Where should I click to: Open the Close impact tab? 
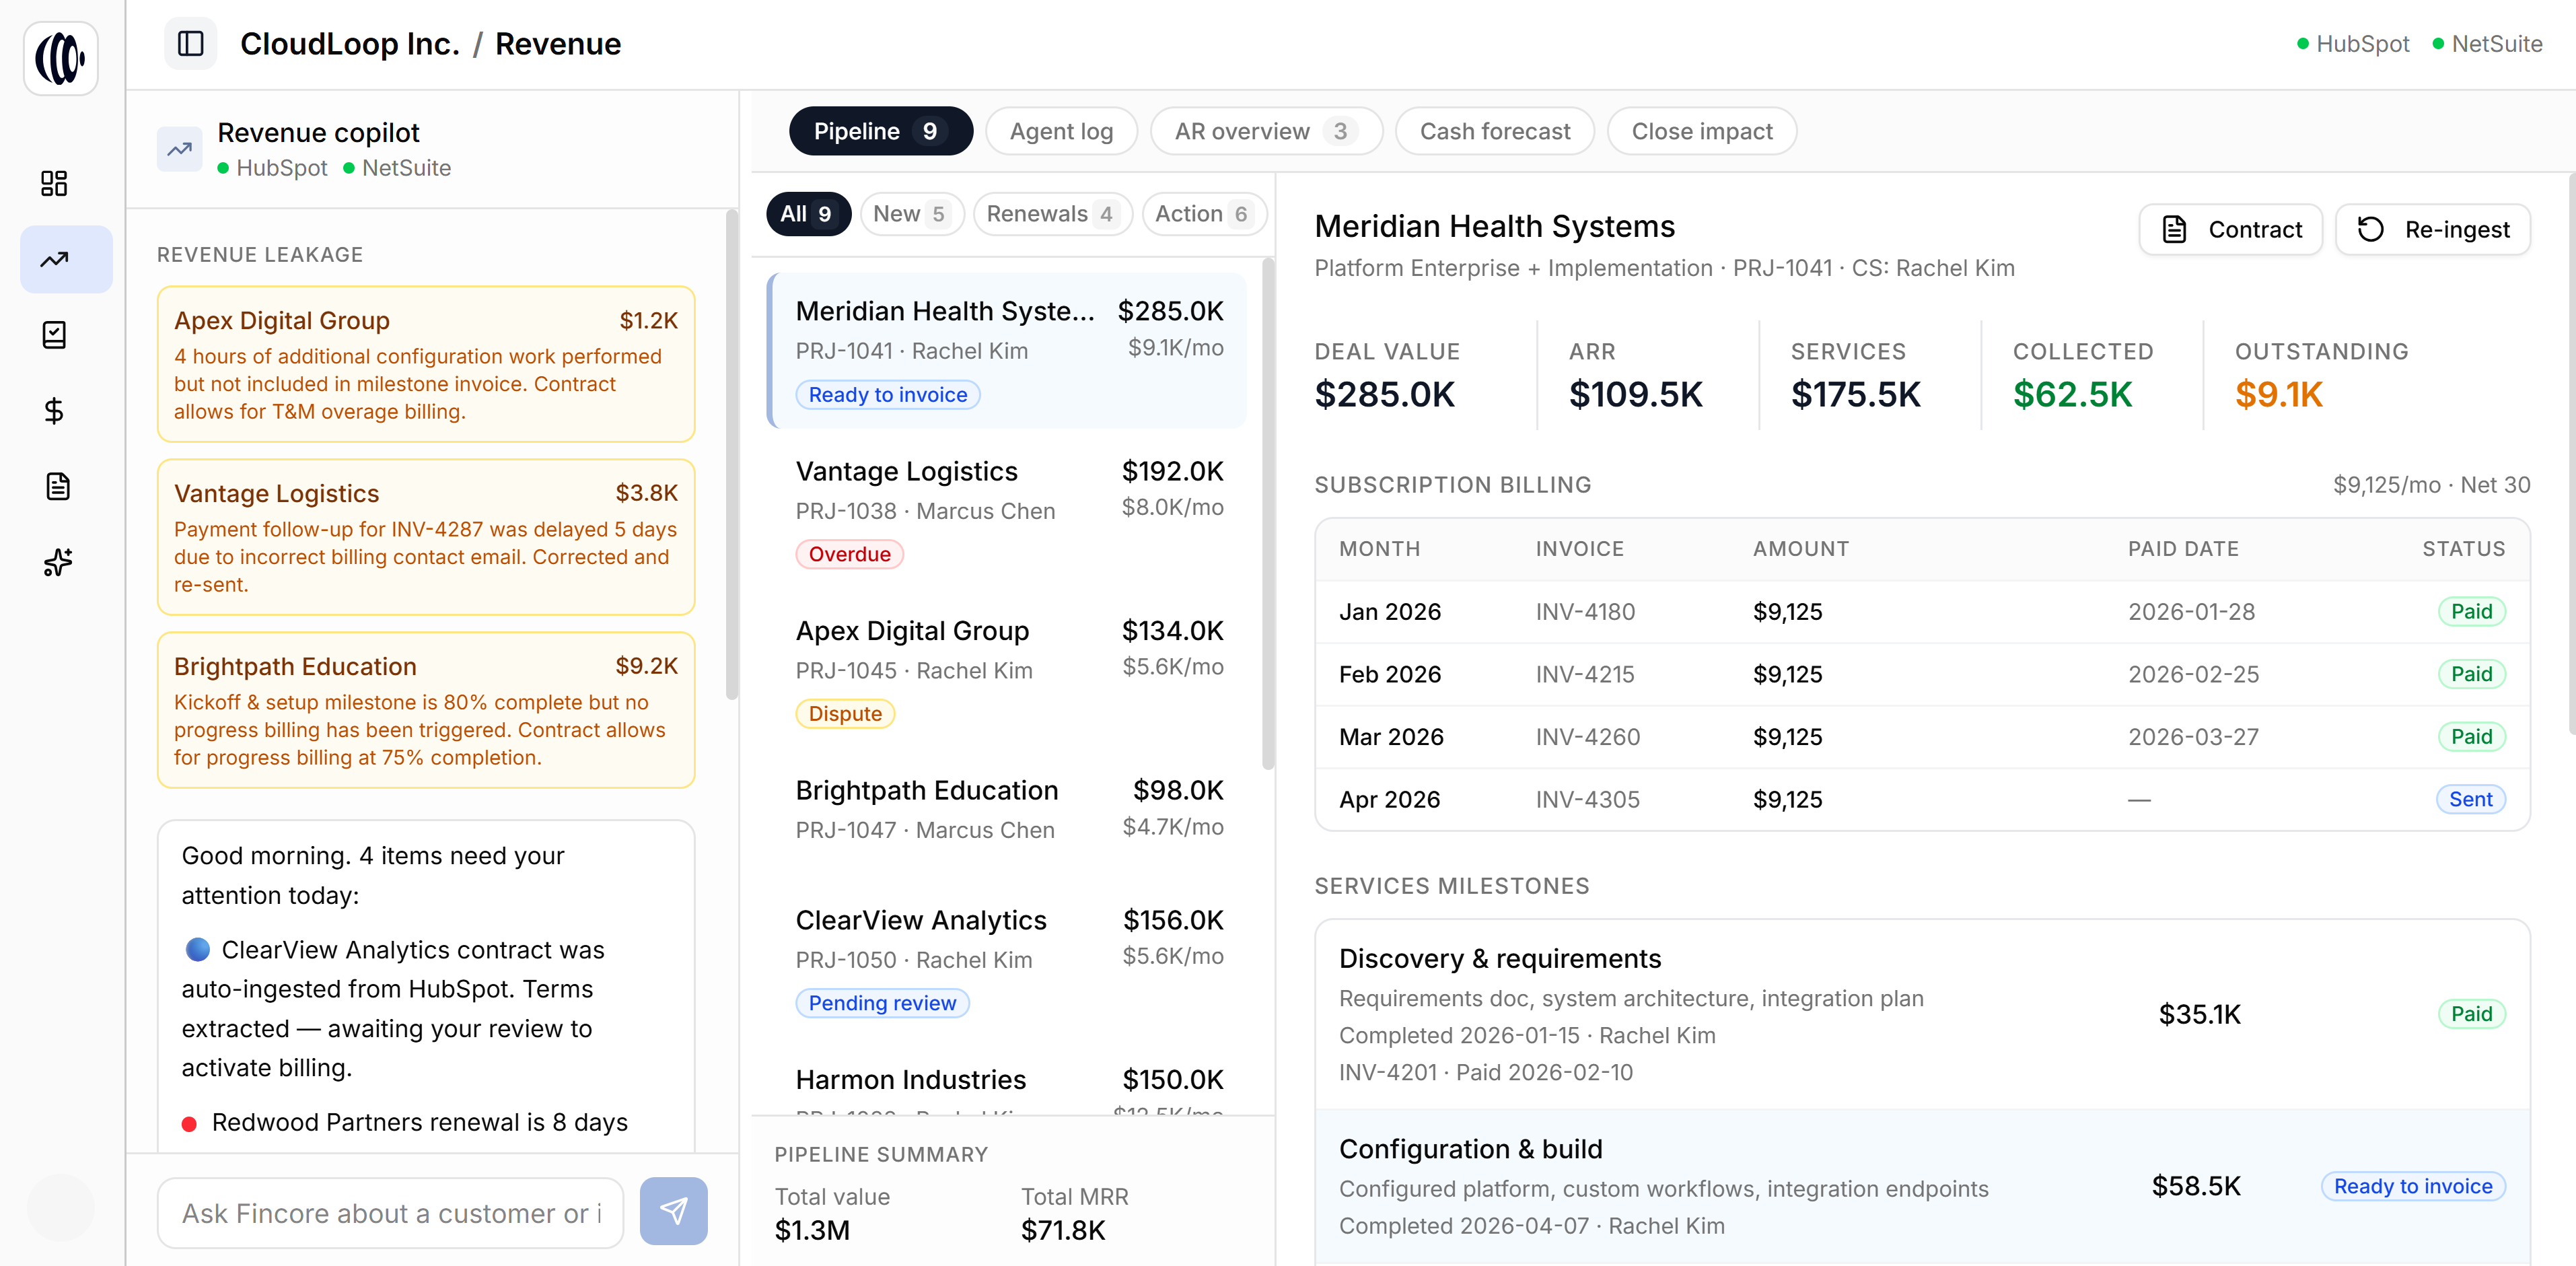[1701, 131]
